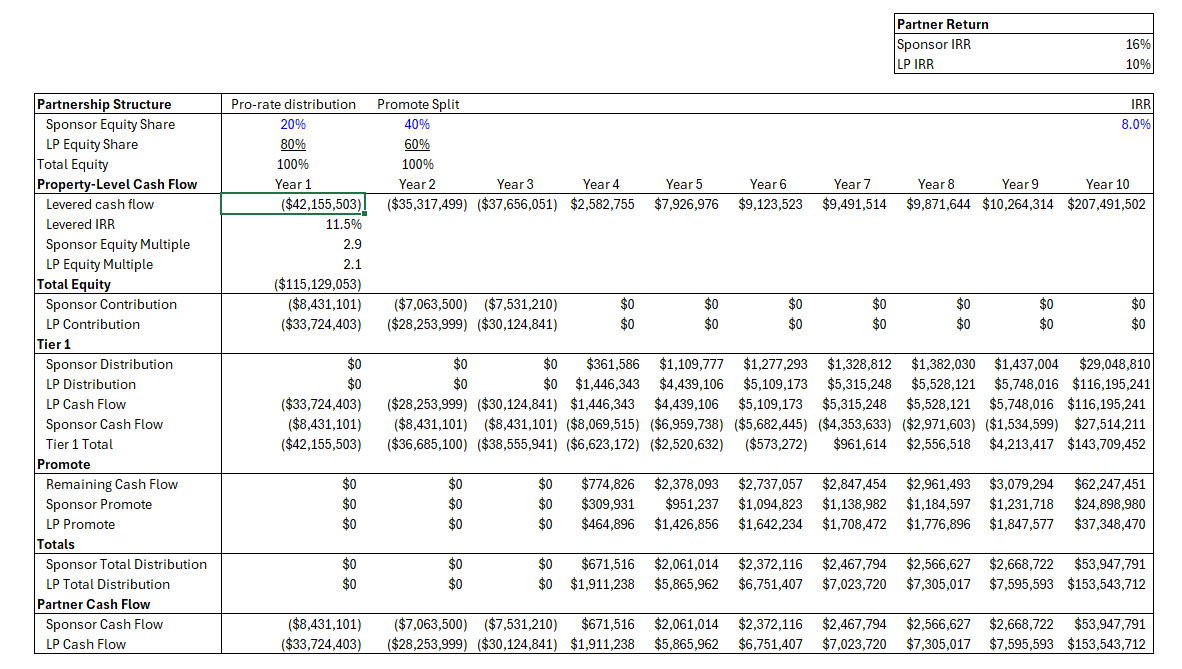Select Year 5 LP Promote $1,426,856
The image size is (1182, 669).
(x=686, y=524)
